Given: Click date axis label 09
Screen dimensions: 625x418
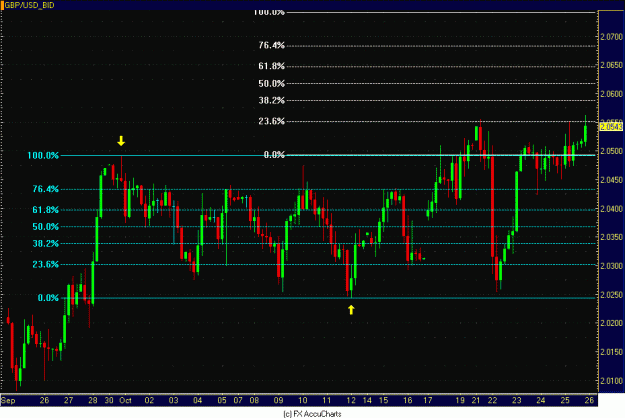Looking at the screenshot, I should (x=278, y=400).
